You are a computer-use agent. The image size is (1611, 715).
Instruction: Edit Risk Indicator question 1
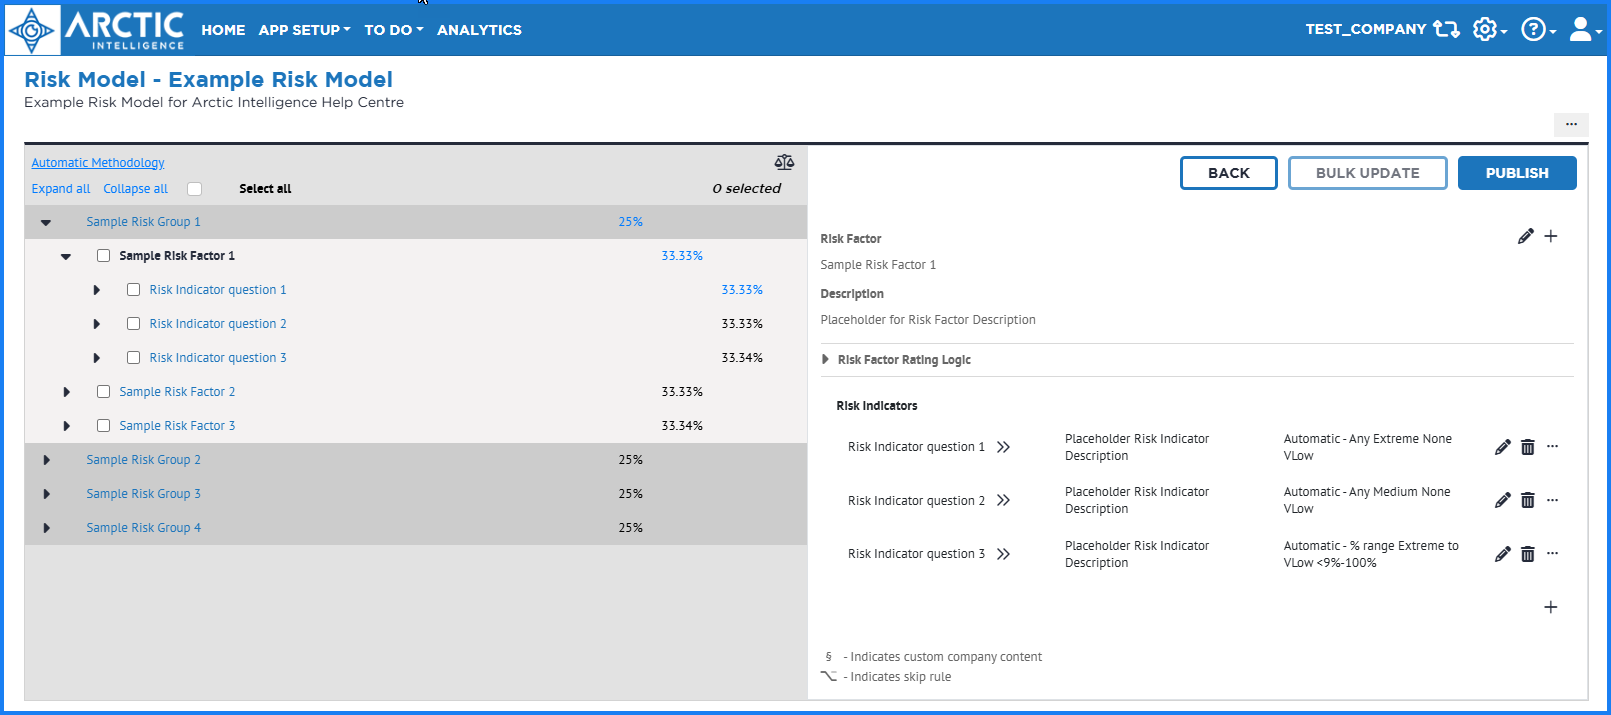(x=1502, y=447)
